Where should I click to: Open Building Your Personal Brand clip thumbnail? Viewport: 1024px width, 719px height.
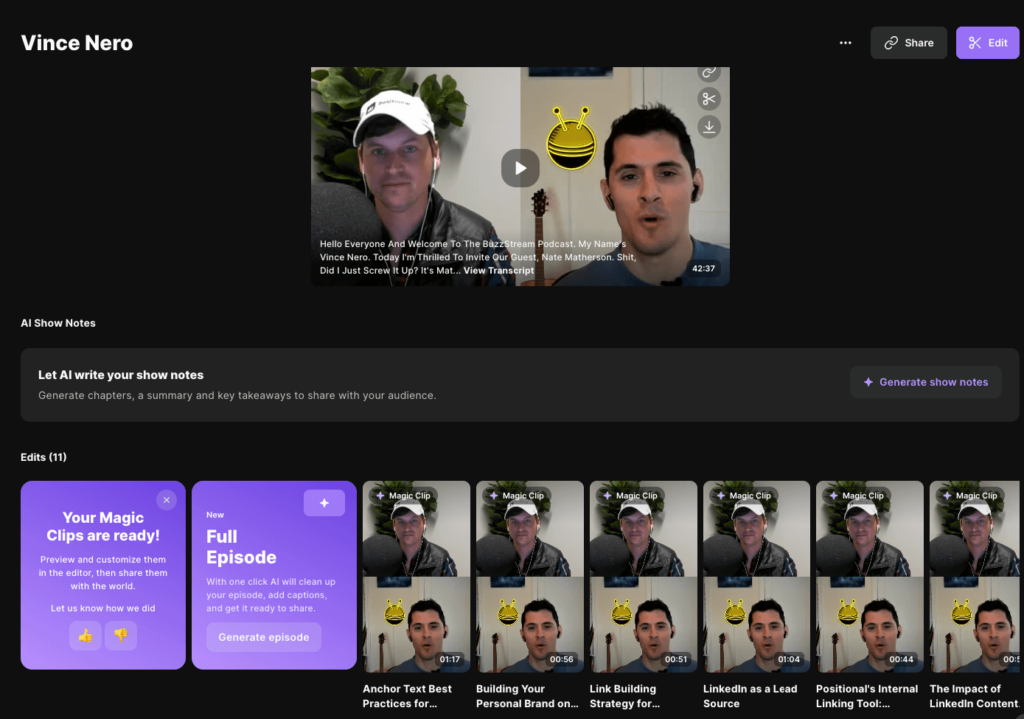coord(529,577)
